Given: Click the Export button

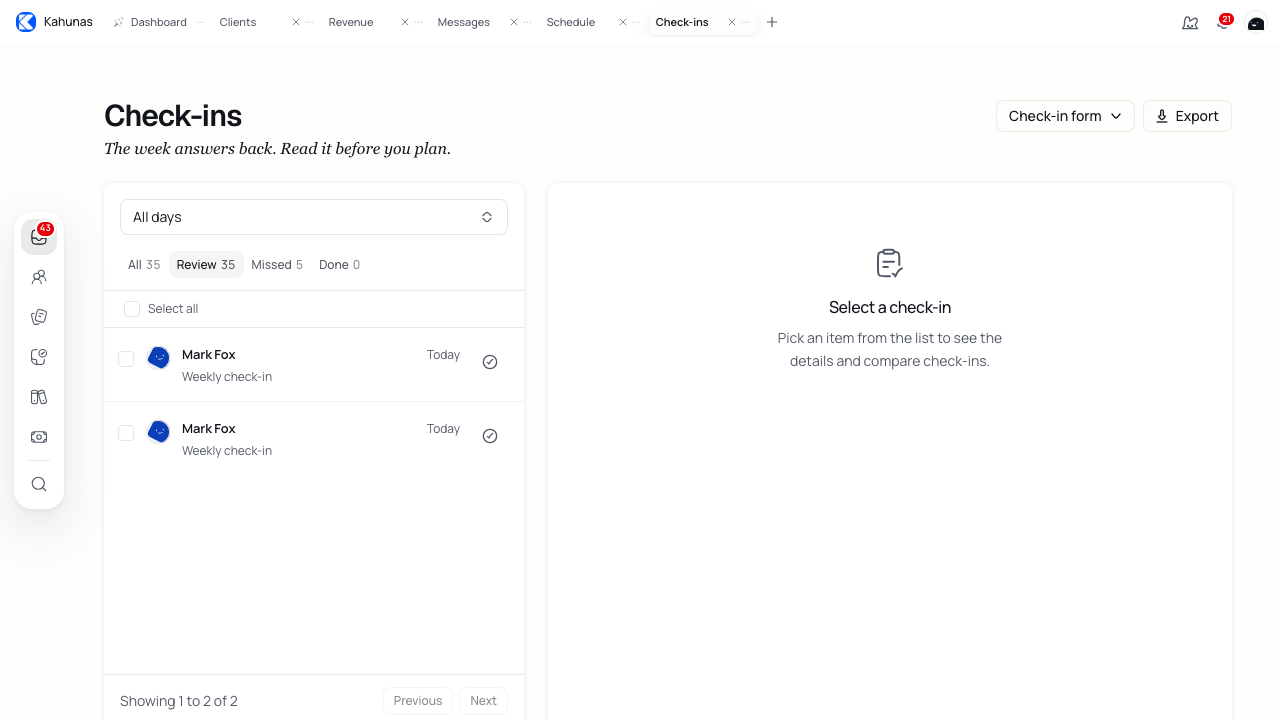Looking at the screenshot, I should (1187, 116).
